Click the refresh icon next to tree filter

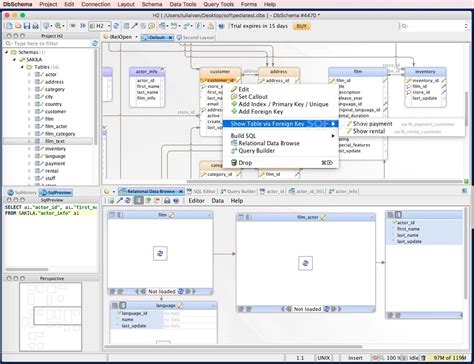[95, 43]
